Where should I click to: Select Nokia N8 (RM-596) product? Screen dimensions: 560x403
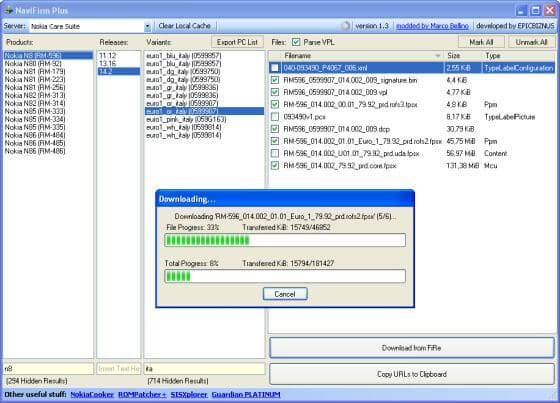48,55
